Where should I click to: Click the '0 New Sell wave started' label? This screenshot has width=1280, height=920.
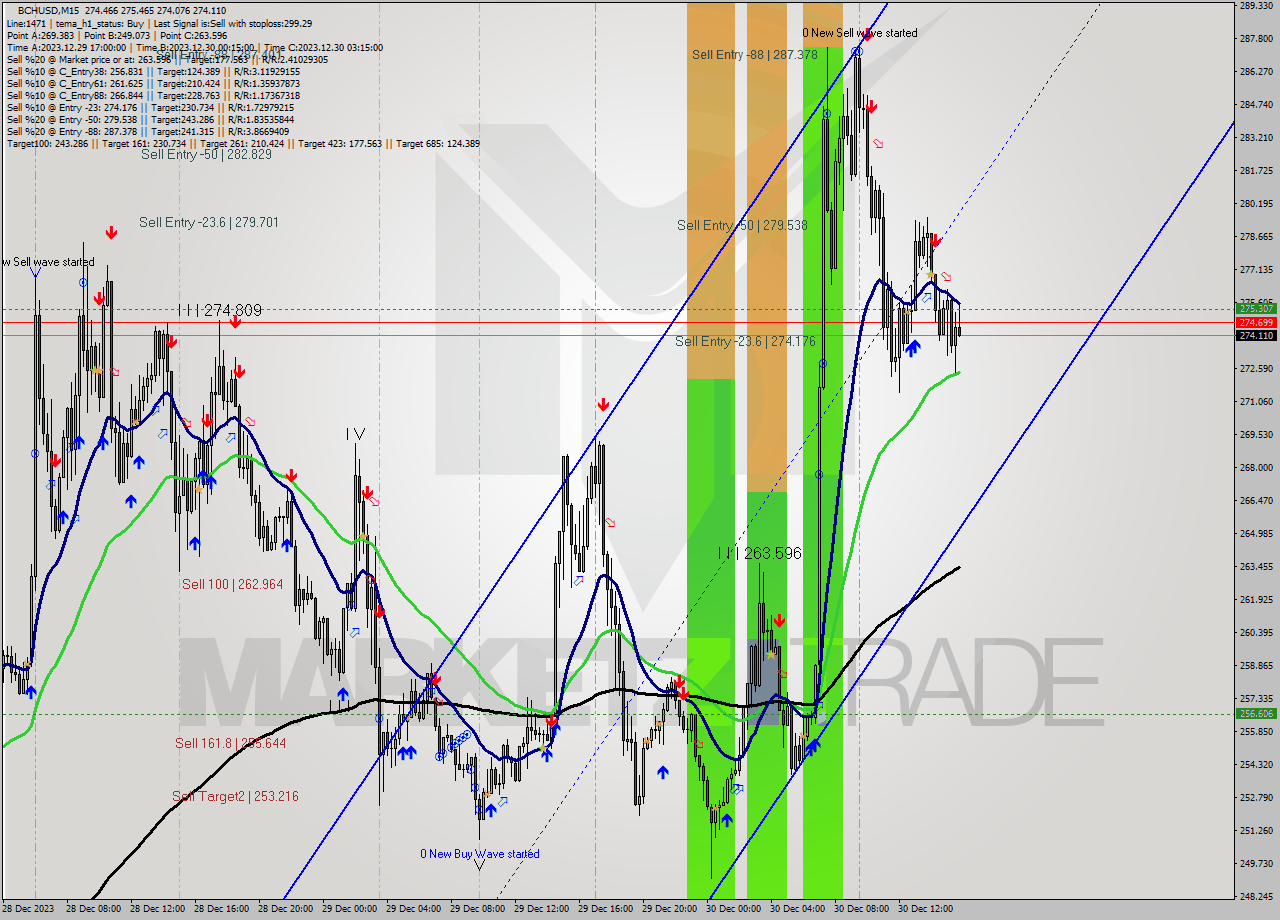pyautogui.click(x=860, y=33)
